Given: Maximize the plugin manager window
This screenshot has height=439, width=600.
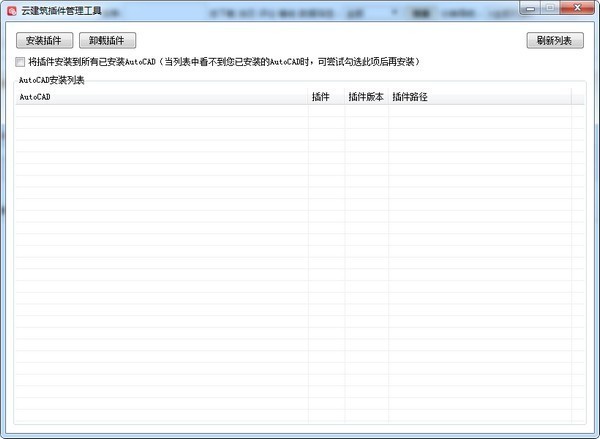Looking at the screenshot, I should click(x=550, y=8).
